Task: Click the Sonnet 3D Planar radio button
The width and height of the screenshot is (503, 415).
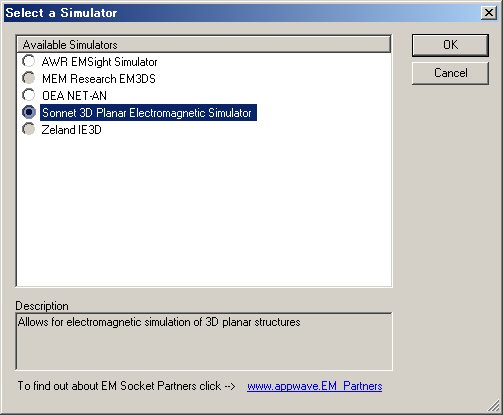Action: tap(29, 112)
